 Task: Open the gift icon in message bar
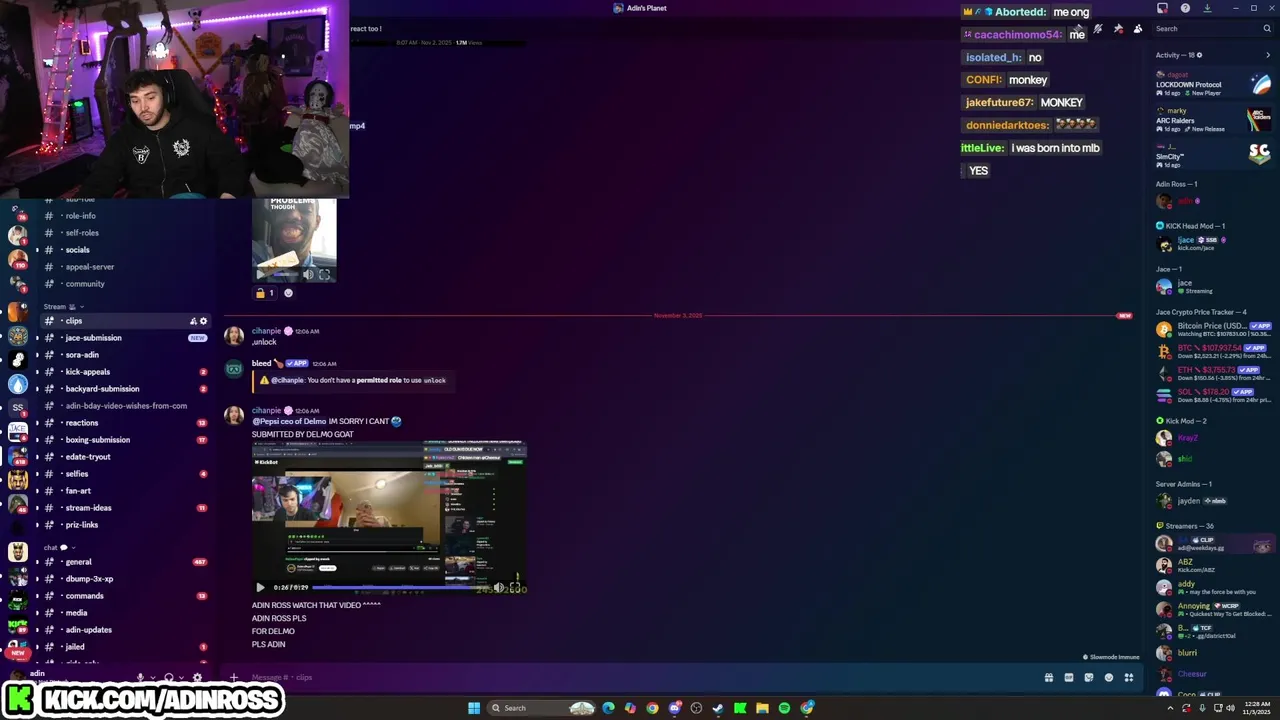pyautogui.click(x=1048, y=678)
